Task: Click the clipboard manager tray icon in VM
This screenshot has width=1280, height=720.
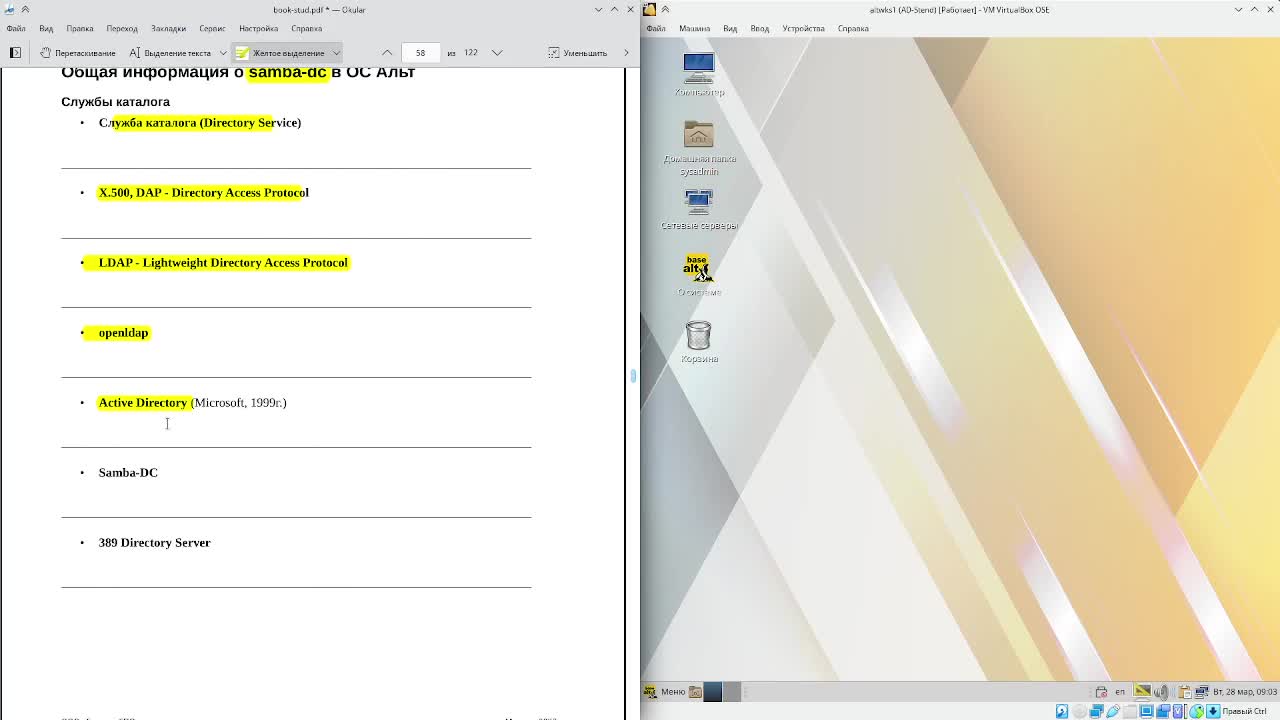Action: pos(1184,692)
